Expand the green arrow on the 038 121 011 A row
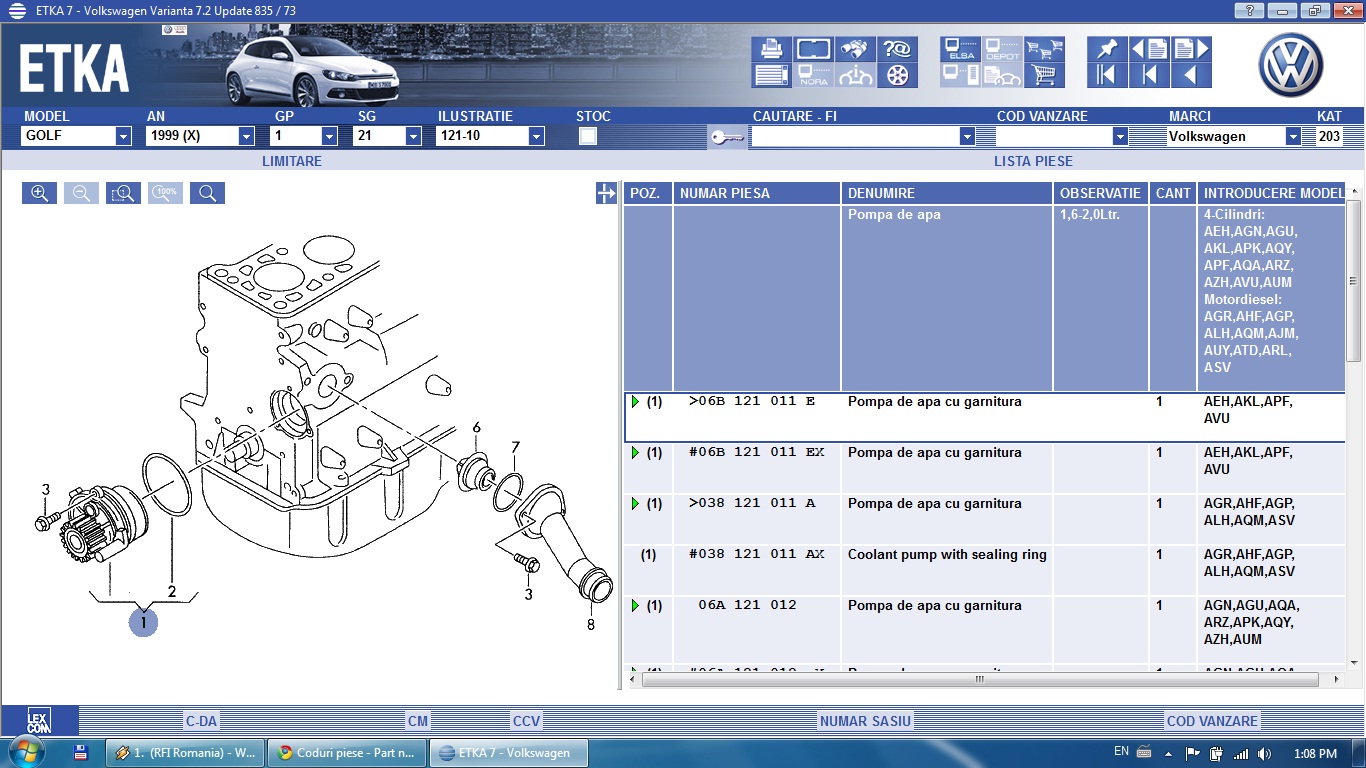 [635, 503]
